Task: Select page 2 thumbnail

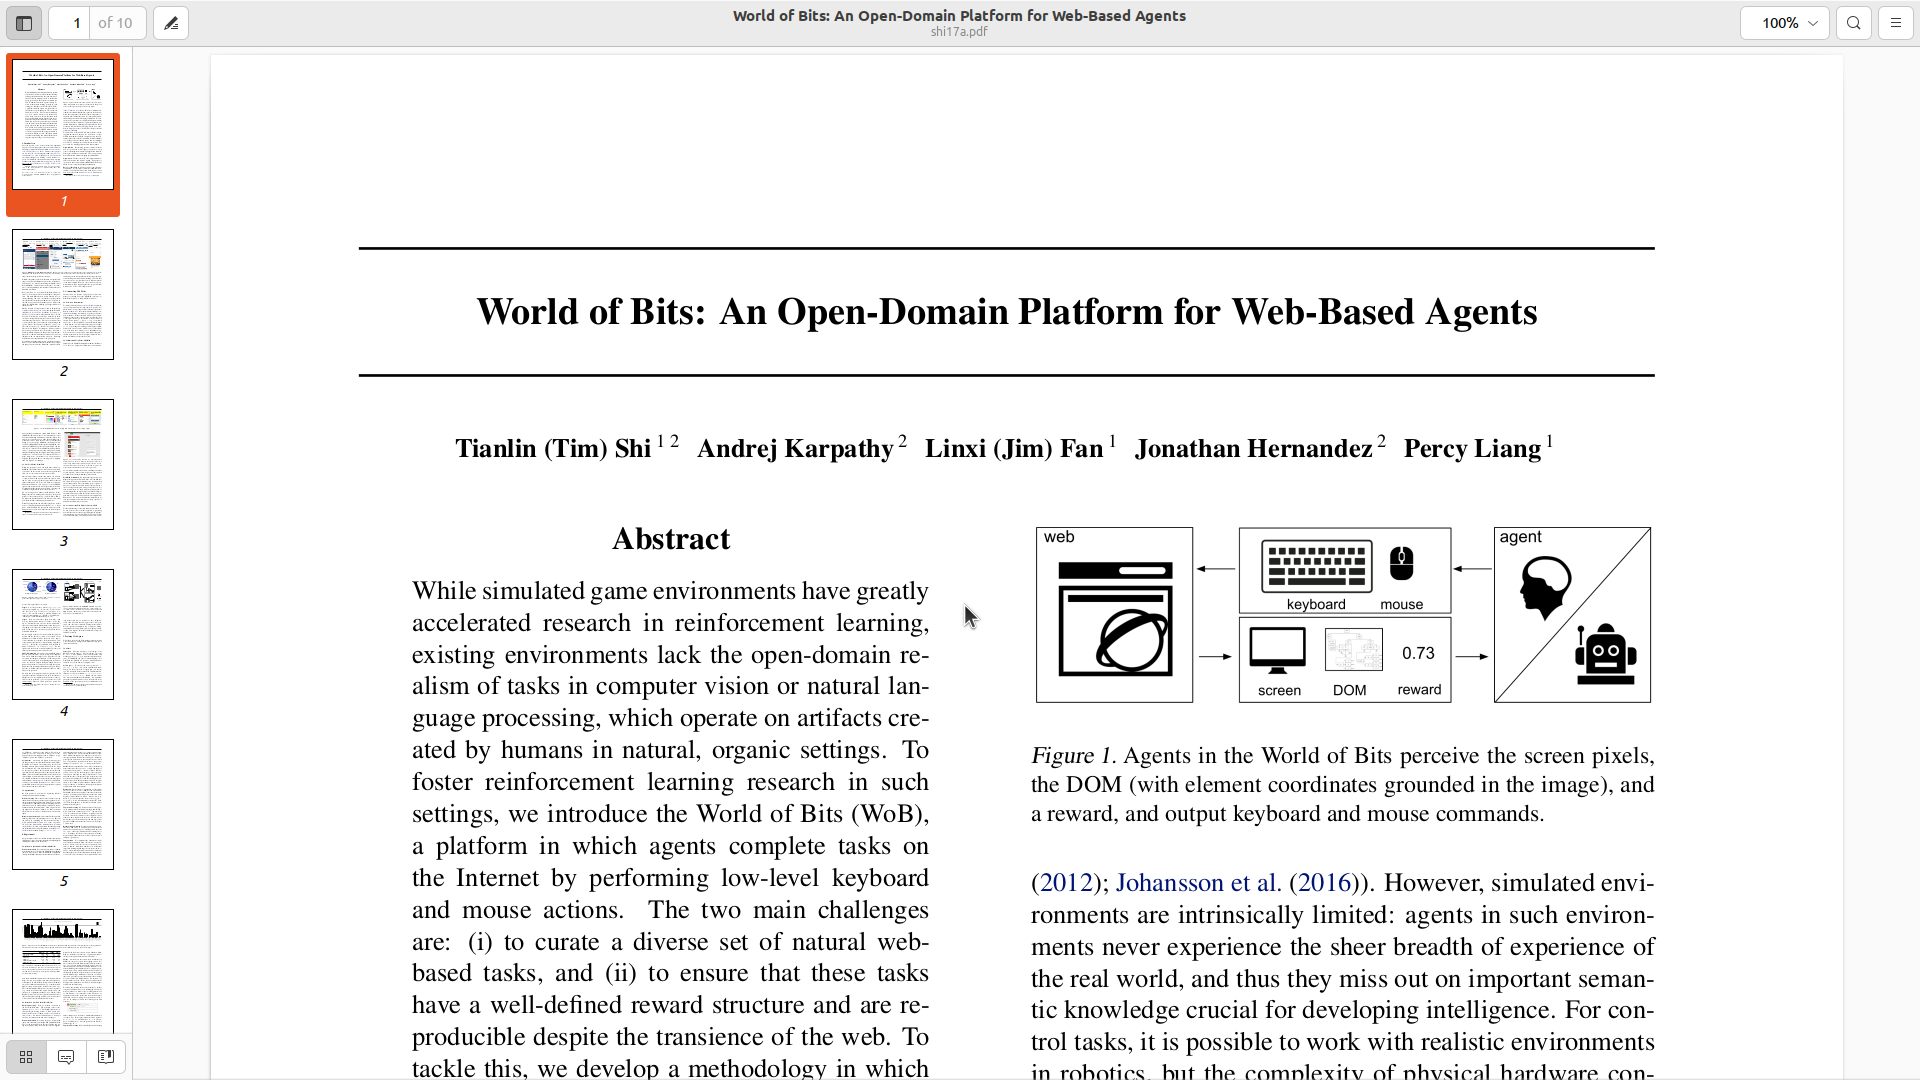Action: click(x=63, y=295)
